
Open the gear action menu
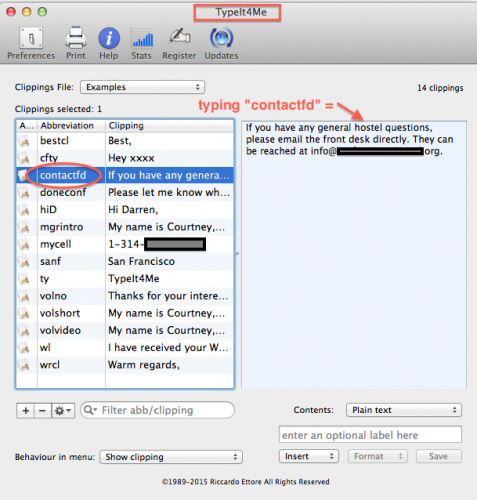[x=63, y=410]
